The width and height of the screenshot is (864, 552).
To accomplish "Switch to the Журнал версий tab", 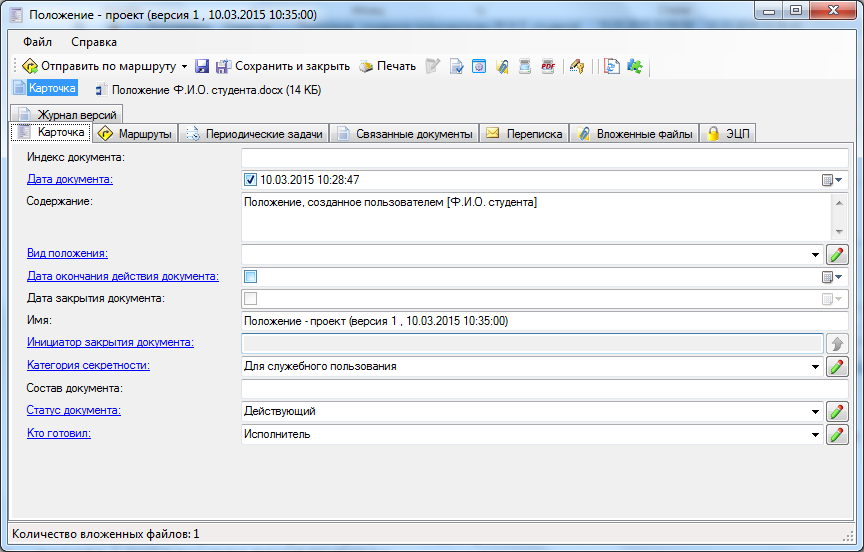I will (x=67, y=114).
